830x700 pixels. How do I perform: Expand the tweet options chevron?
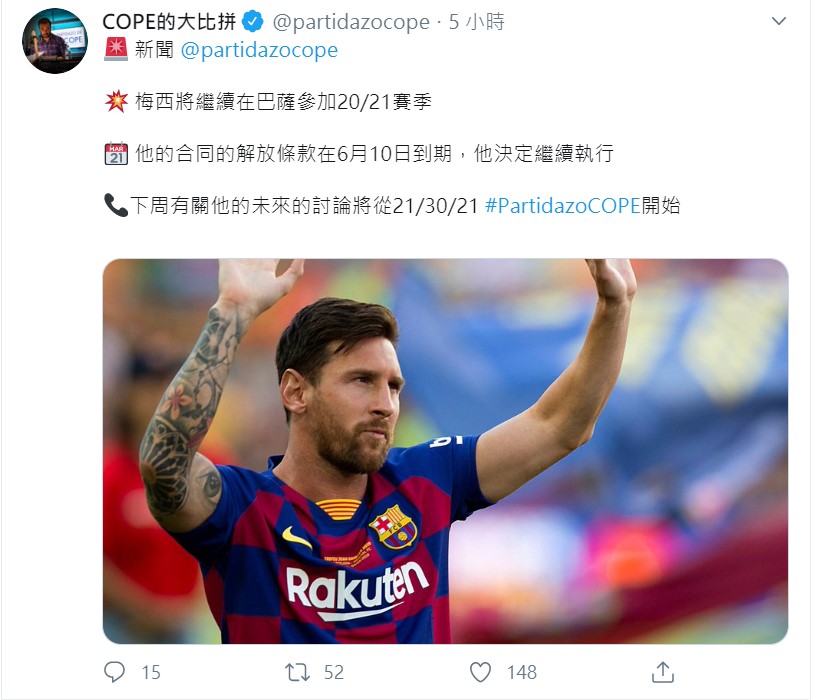click(779, 21)
